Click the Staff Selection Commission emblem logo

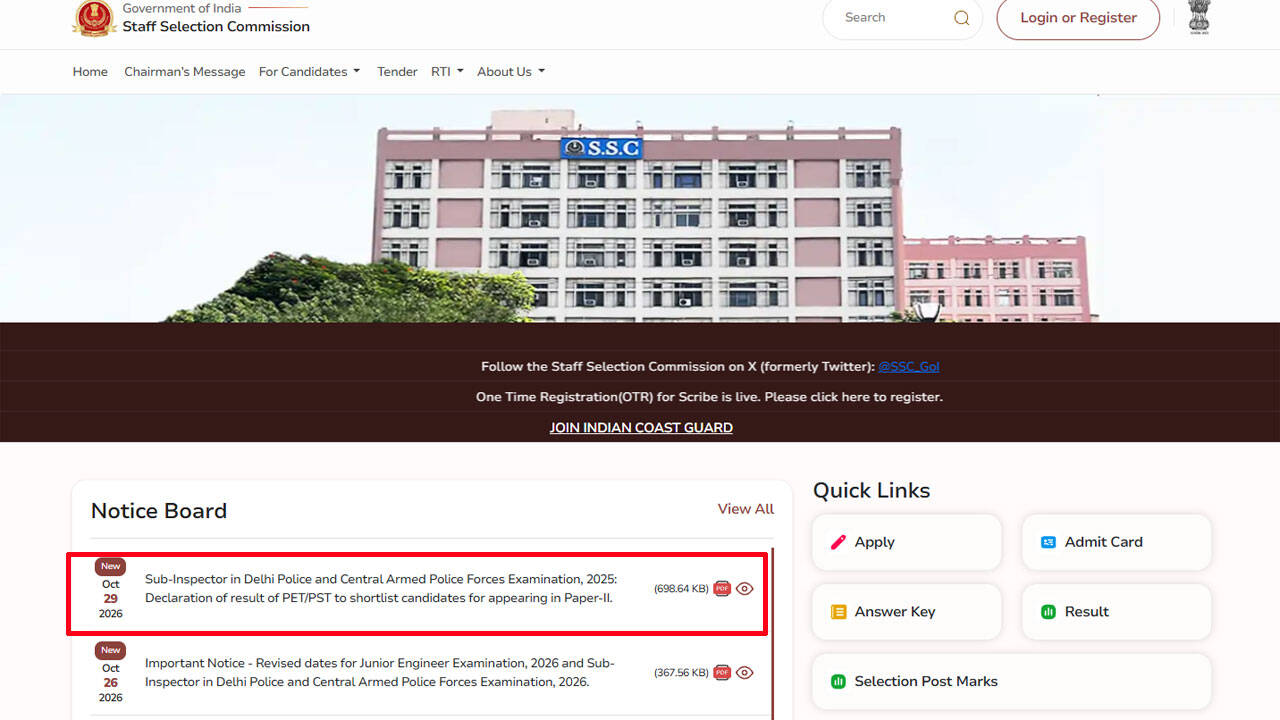(x=94, y=18)
